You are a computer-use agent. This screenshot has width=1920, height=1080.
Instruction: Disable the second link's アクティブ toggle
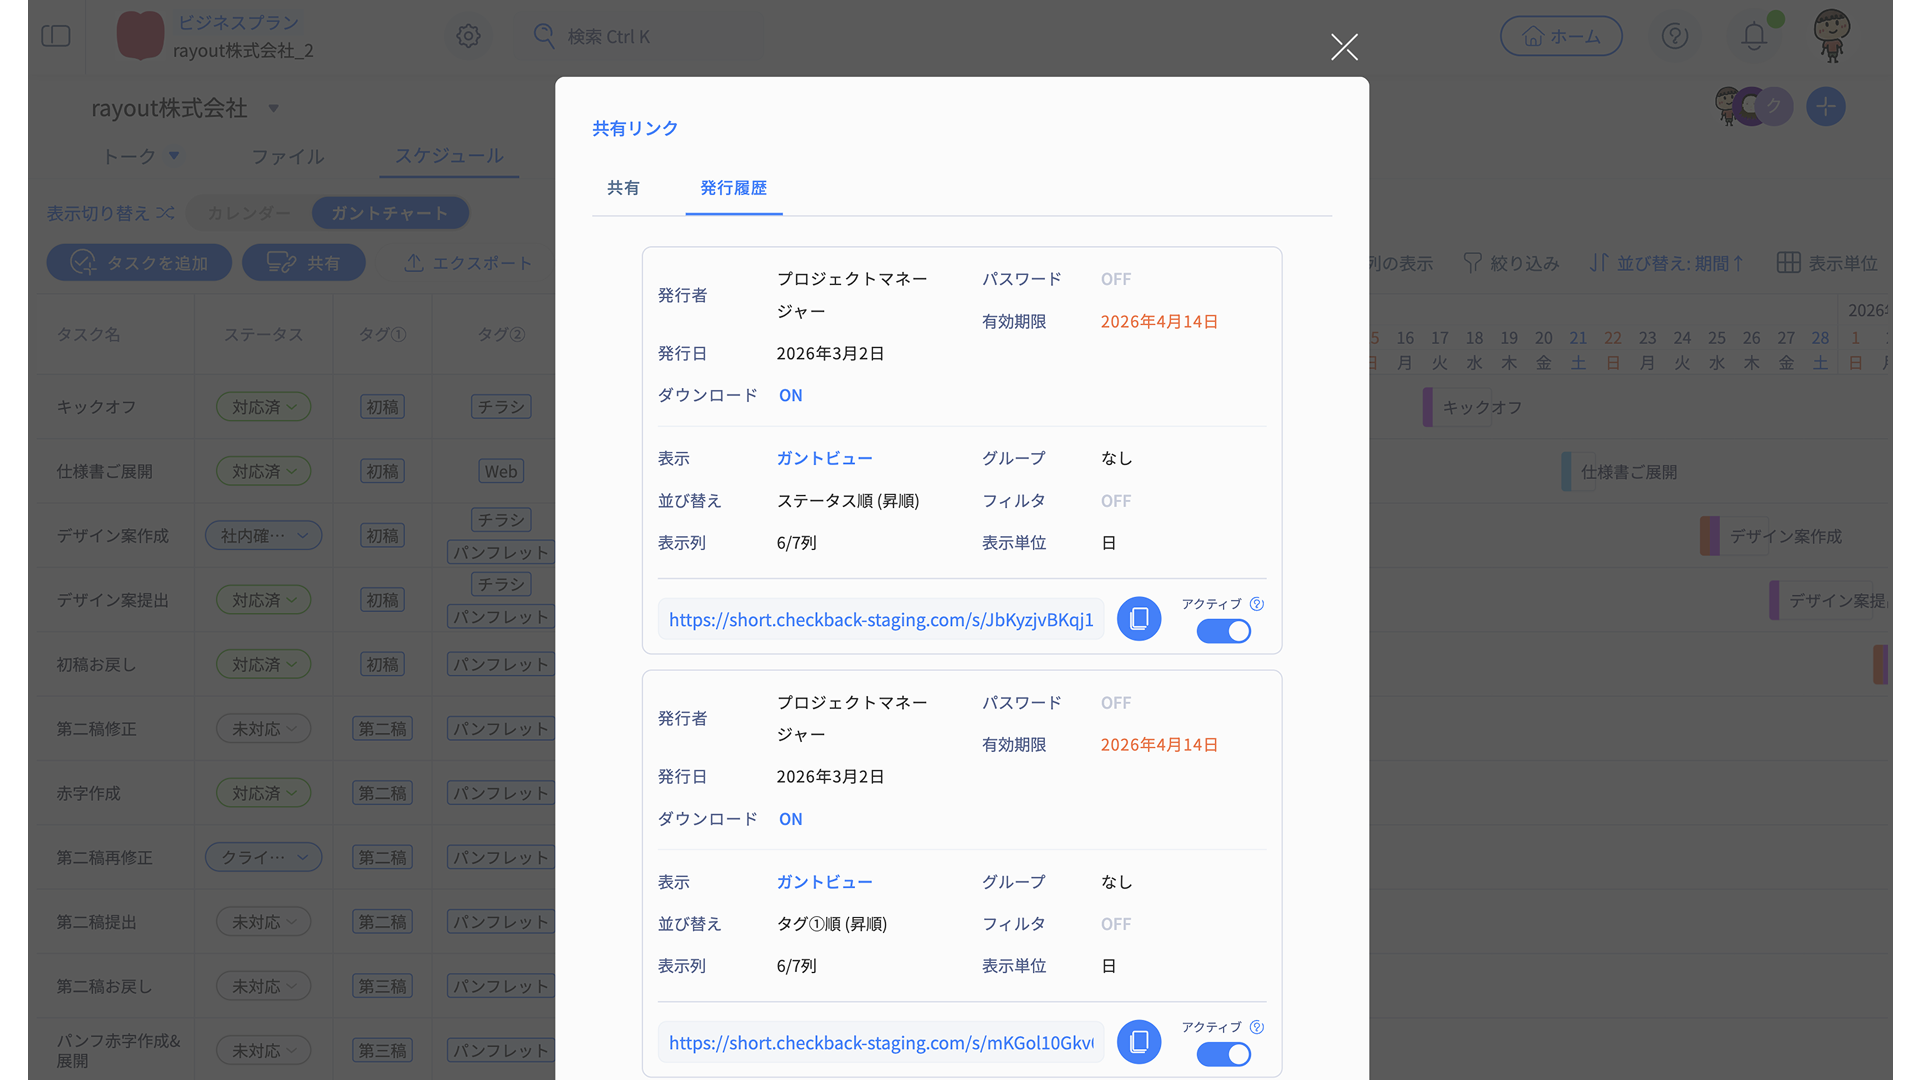pyautogui.click(x=1223, y=1054)
